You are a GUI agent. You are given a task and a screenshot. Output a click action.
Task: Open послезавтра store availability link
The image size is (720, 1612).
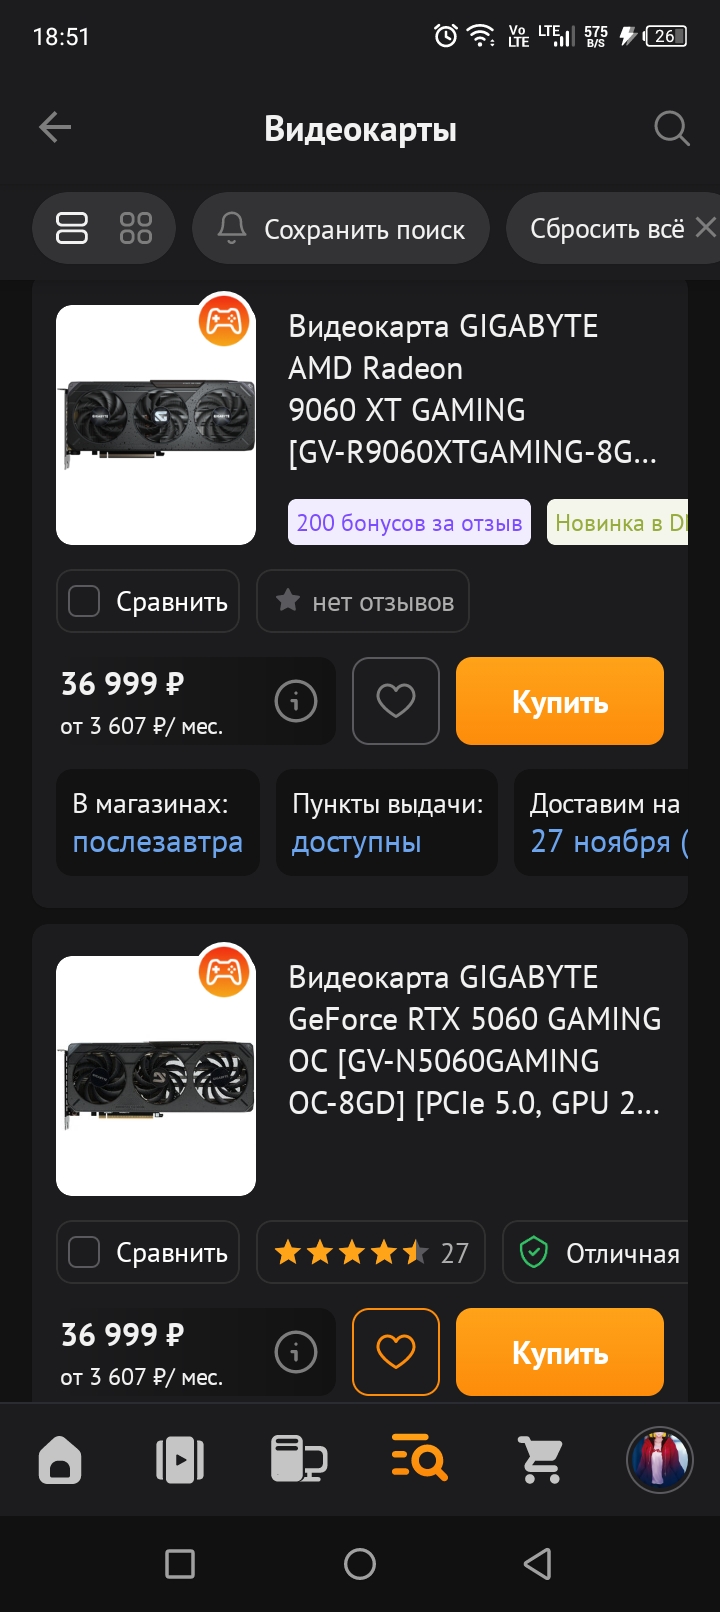click(157, 842)
